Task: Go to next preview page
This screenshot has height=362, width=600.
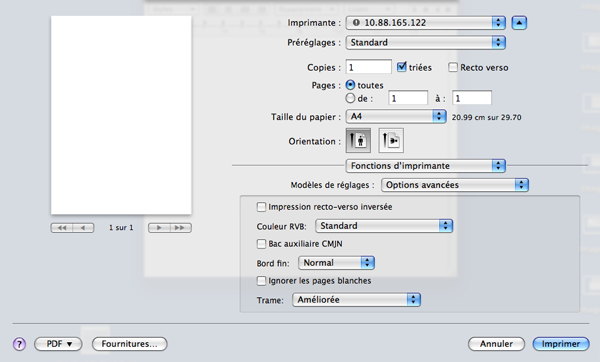Action: 159,228
